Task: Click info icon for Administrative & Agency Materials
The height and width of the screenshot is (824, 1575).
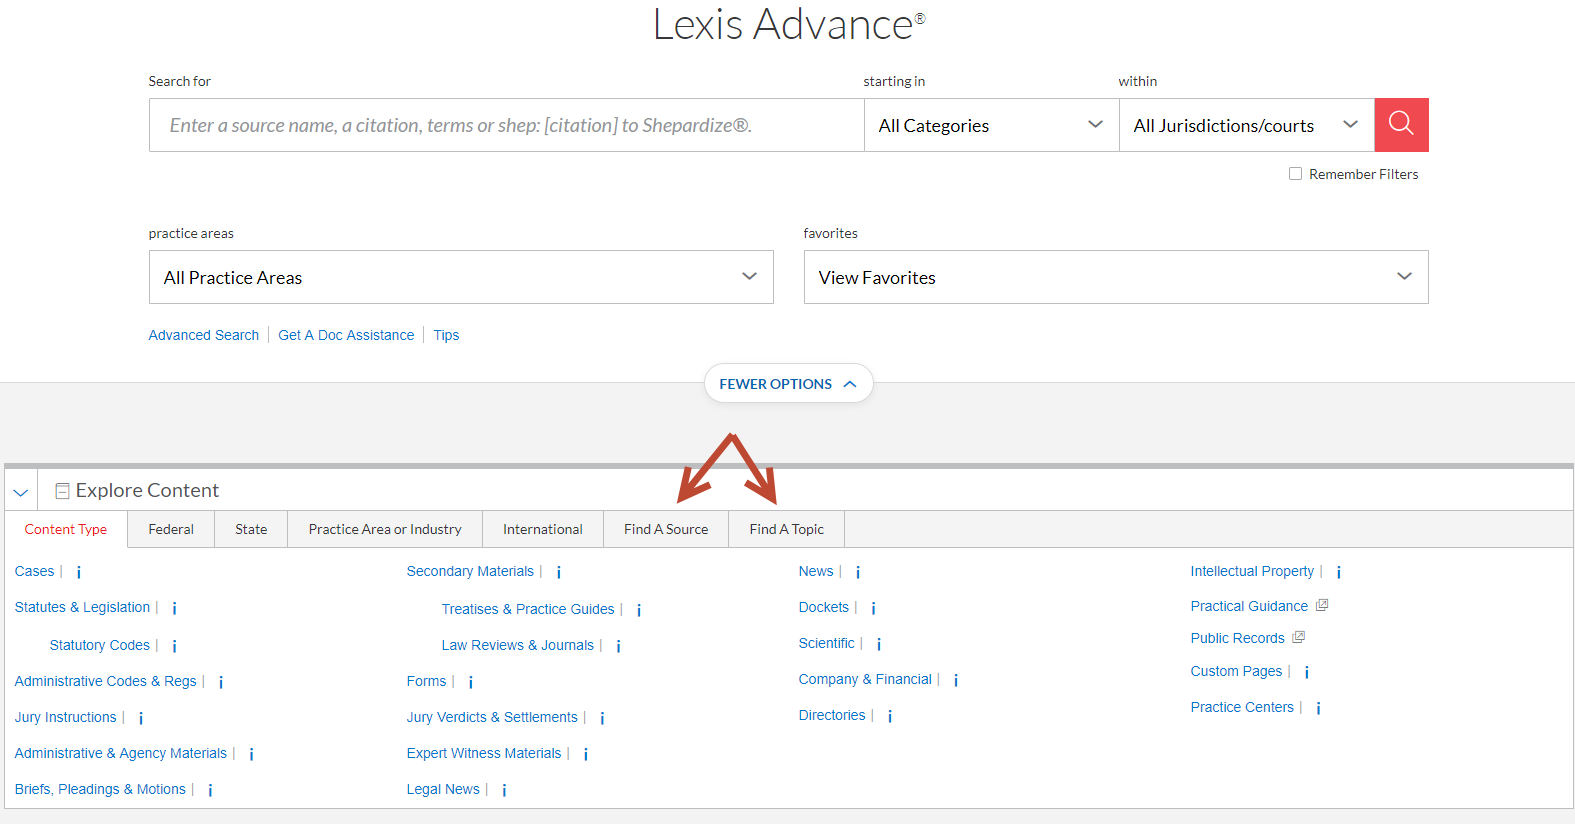Action: (x=252, y=754)
